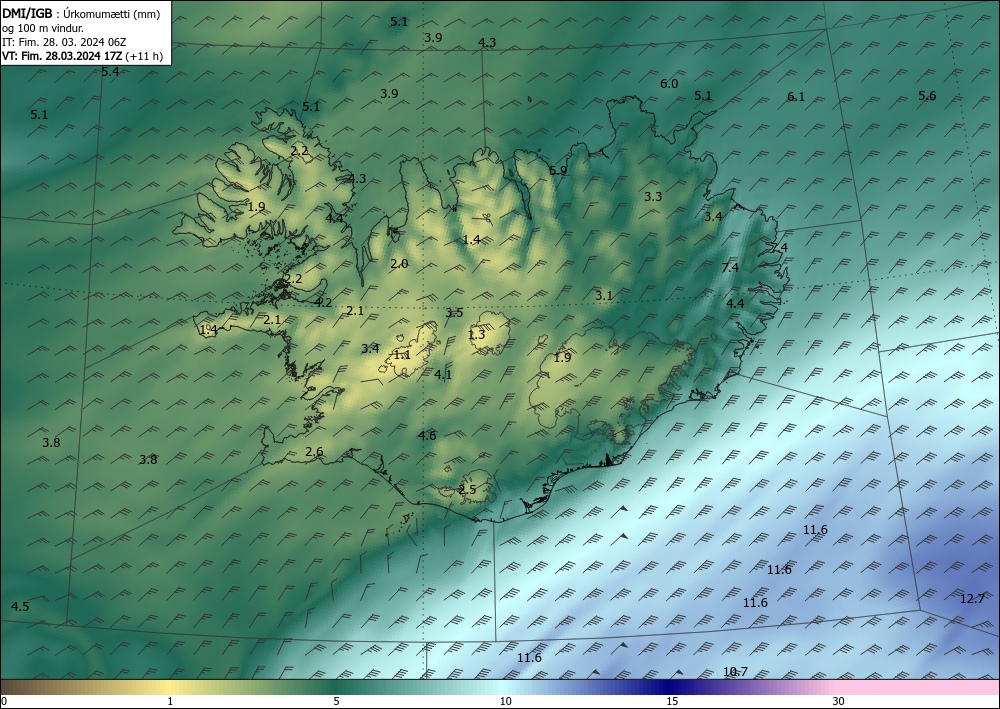Click the valid time 'VT: Fim. 28.03.2024 17Z'

tap(62, 56)
